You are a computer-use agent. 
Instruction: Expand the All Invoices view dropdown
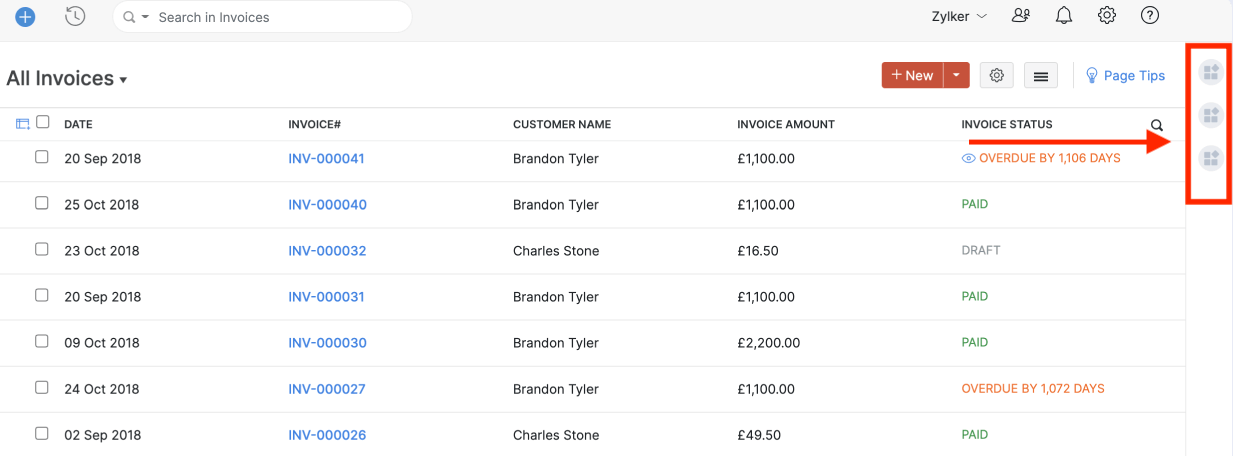tap(123, 80)
